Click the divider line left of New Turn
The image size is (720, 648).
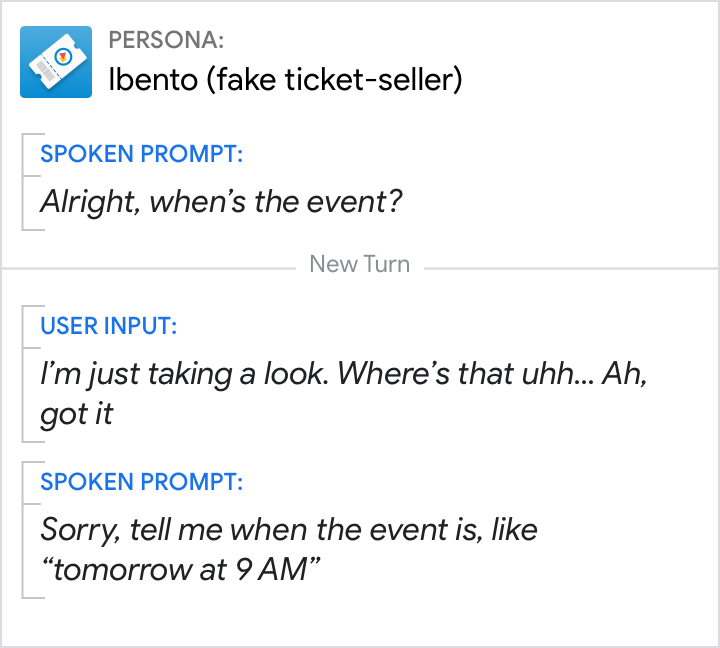tap(150, 268)
